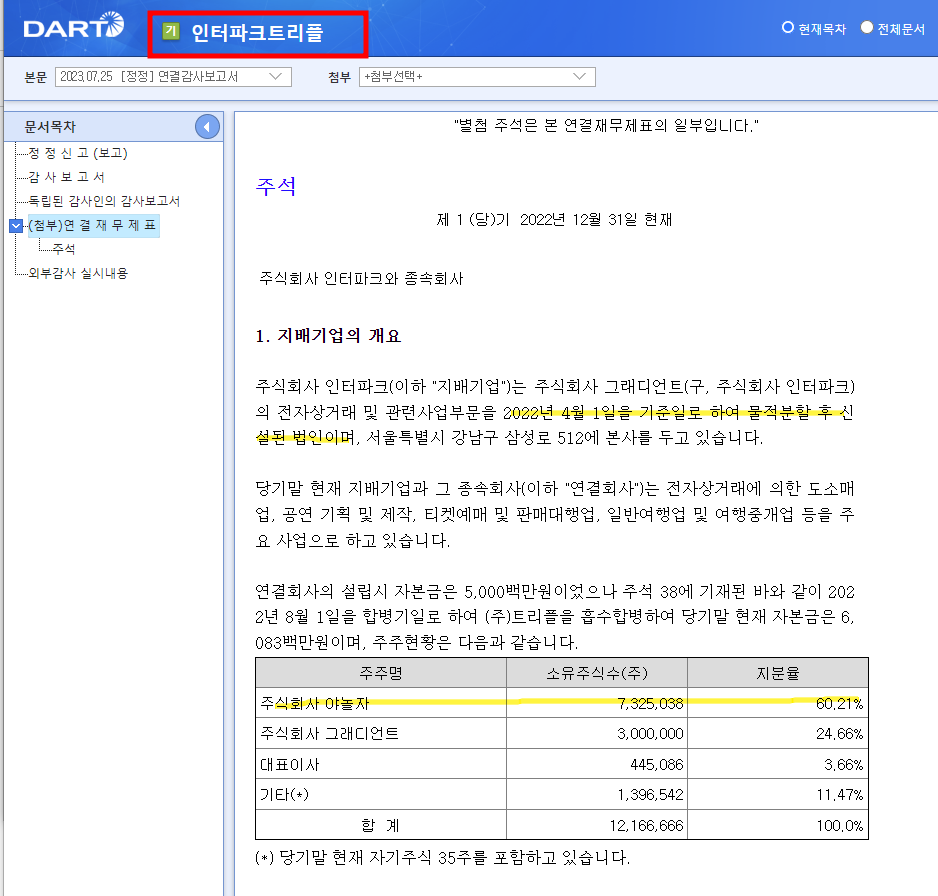This screenshot has width=938, height=896.
Task: Open the 첨부선택 attachment dropdown
Action: point(477,77)
